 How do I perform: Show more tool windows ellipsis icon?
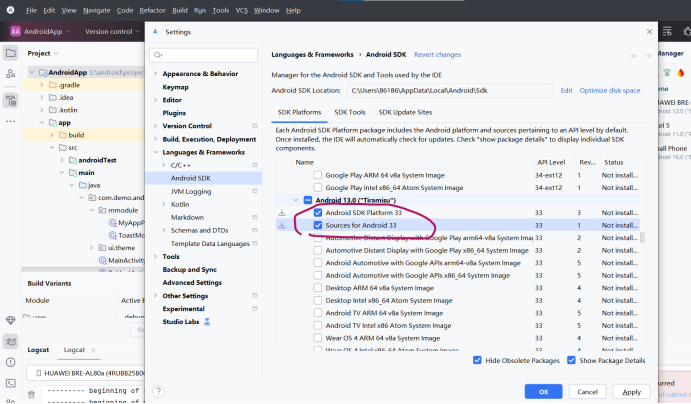pyautogui.click(x=11, y=121)
